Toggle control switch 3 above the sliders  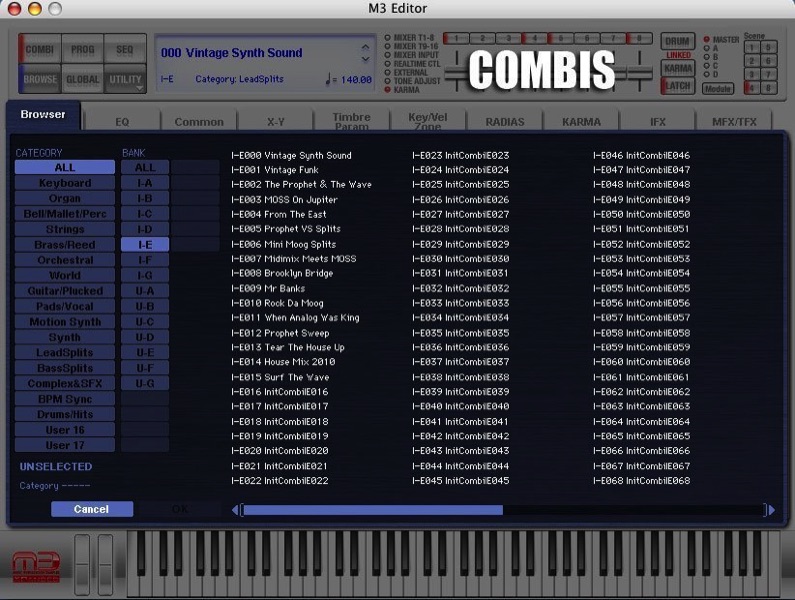[509, 38]
